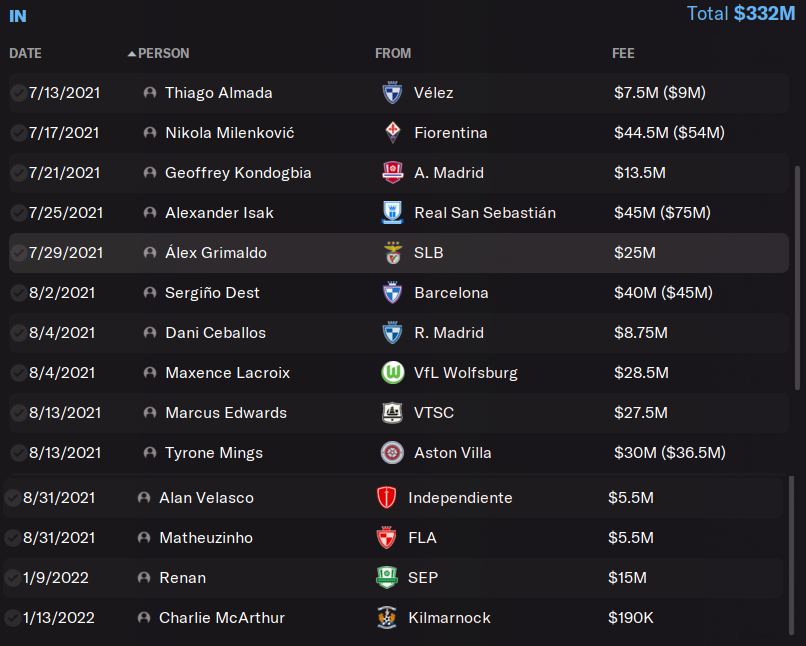The width and height of the screenshot is (806, 646).
Task: Click the Vélez club badge
Action: click(x=392, y=93)
